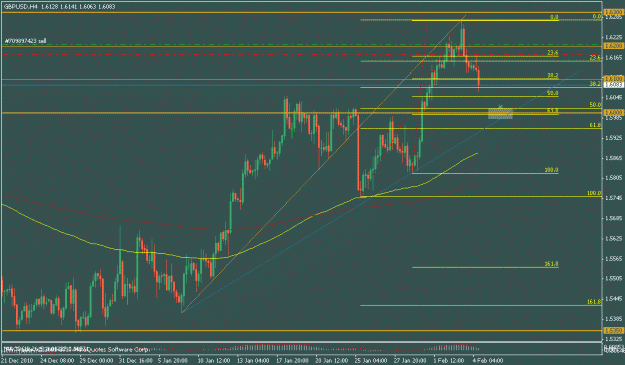Screen dimensions: 625x365
Task: Click the 1.5925 price scale label
Action: pos(613,138)
